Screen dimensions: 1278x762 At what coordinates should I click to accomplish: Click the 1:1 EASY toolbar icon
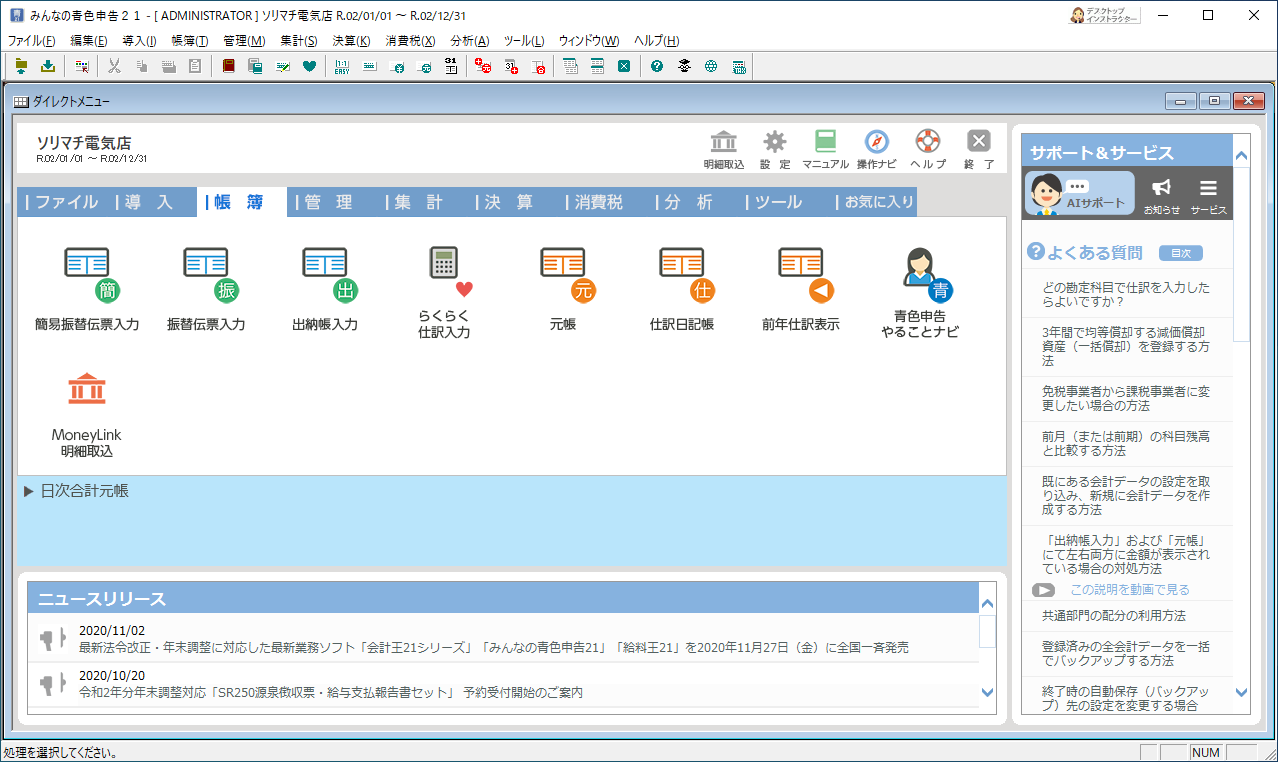[x=342, y=67]
